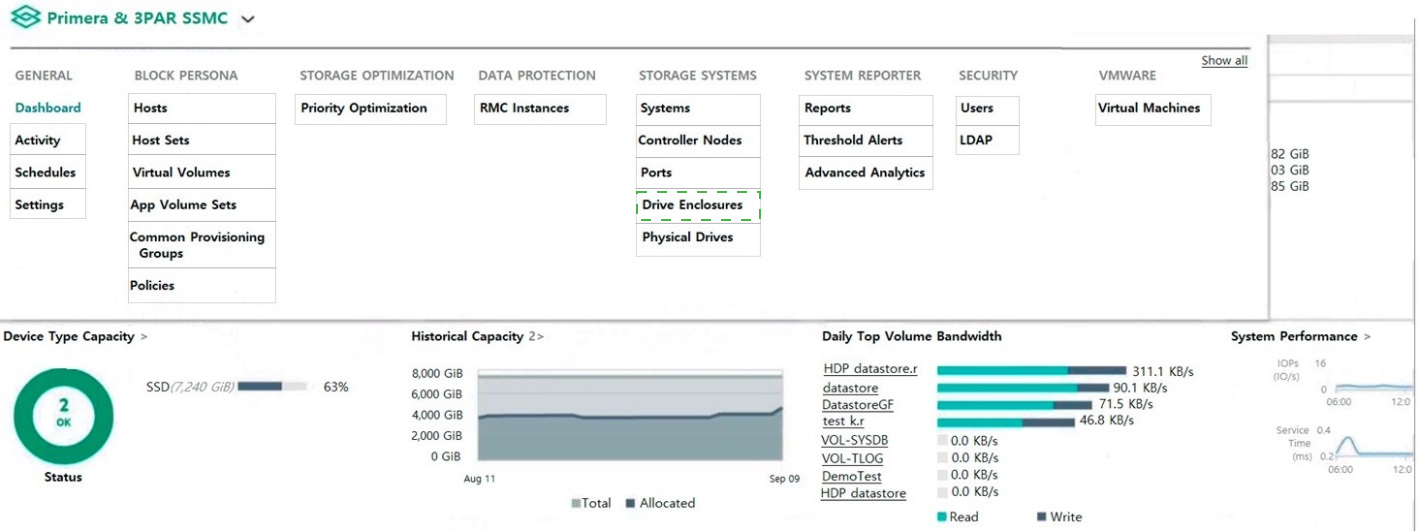This screenshot has height=531, width=1419.
Task: Click Show all link in menu
Action: coord(1224,61)
